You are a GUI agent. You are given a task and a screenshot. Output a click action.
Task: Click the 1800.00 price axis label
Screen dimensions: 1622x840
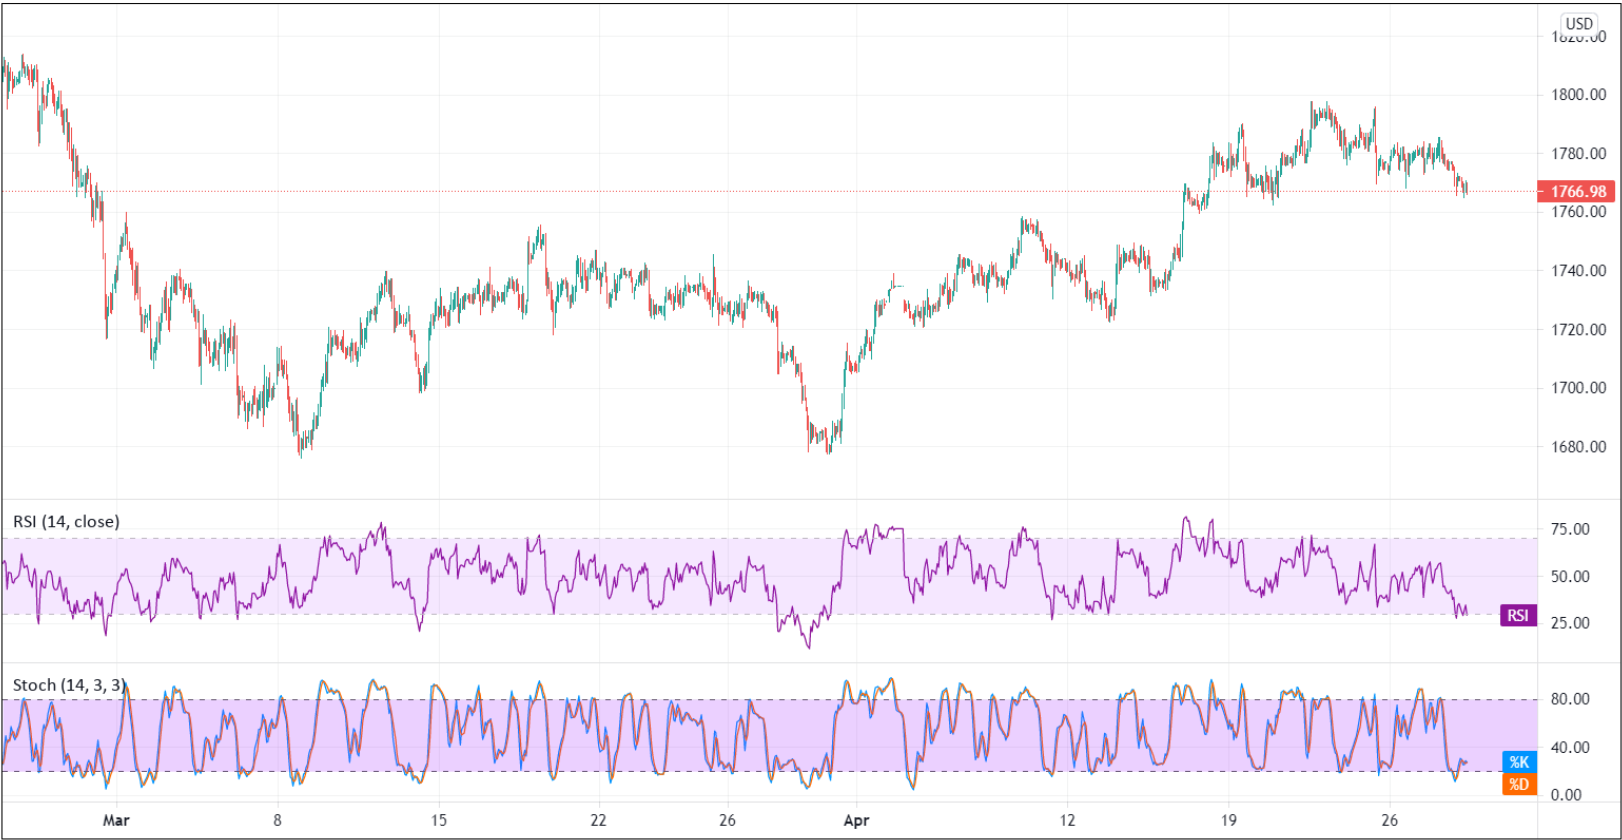1578,95
